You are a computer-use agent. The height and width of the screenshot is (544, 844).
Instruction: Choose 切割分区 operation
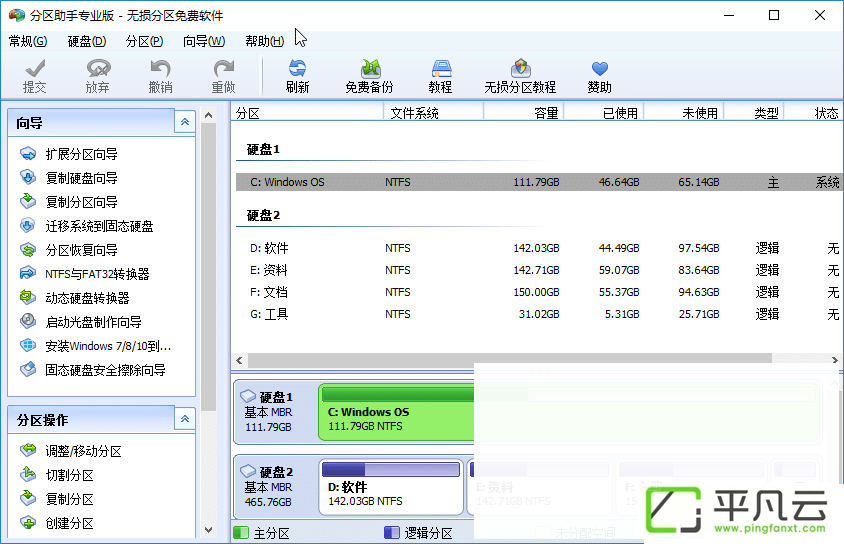(57, 475)
